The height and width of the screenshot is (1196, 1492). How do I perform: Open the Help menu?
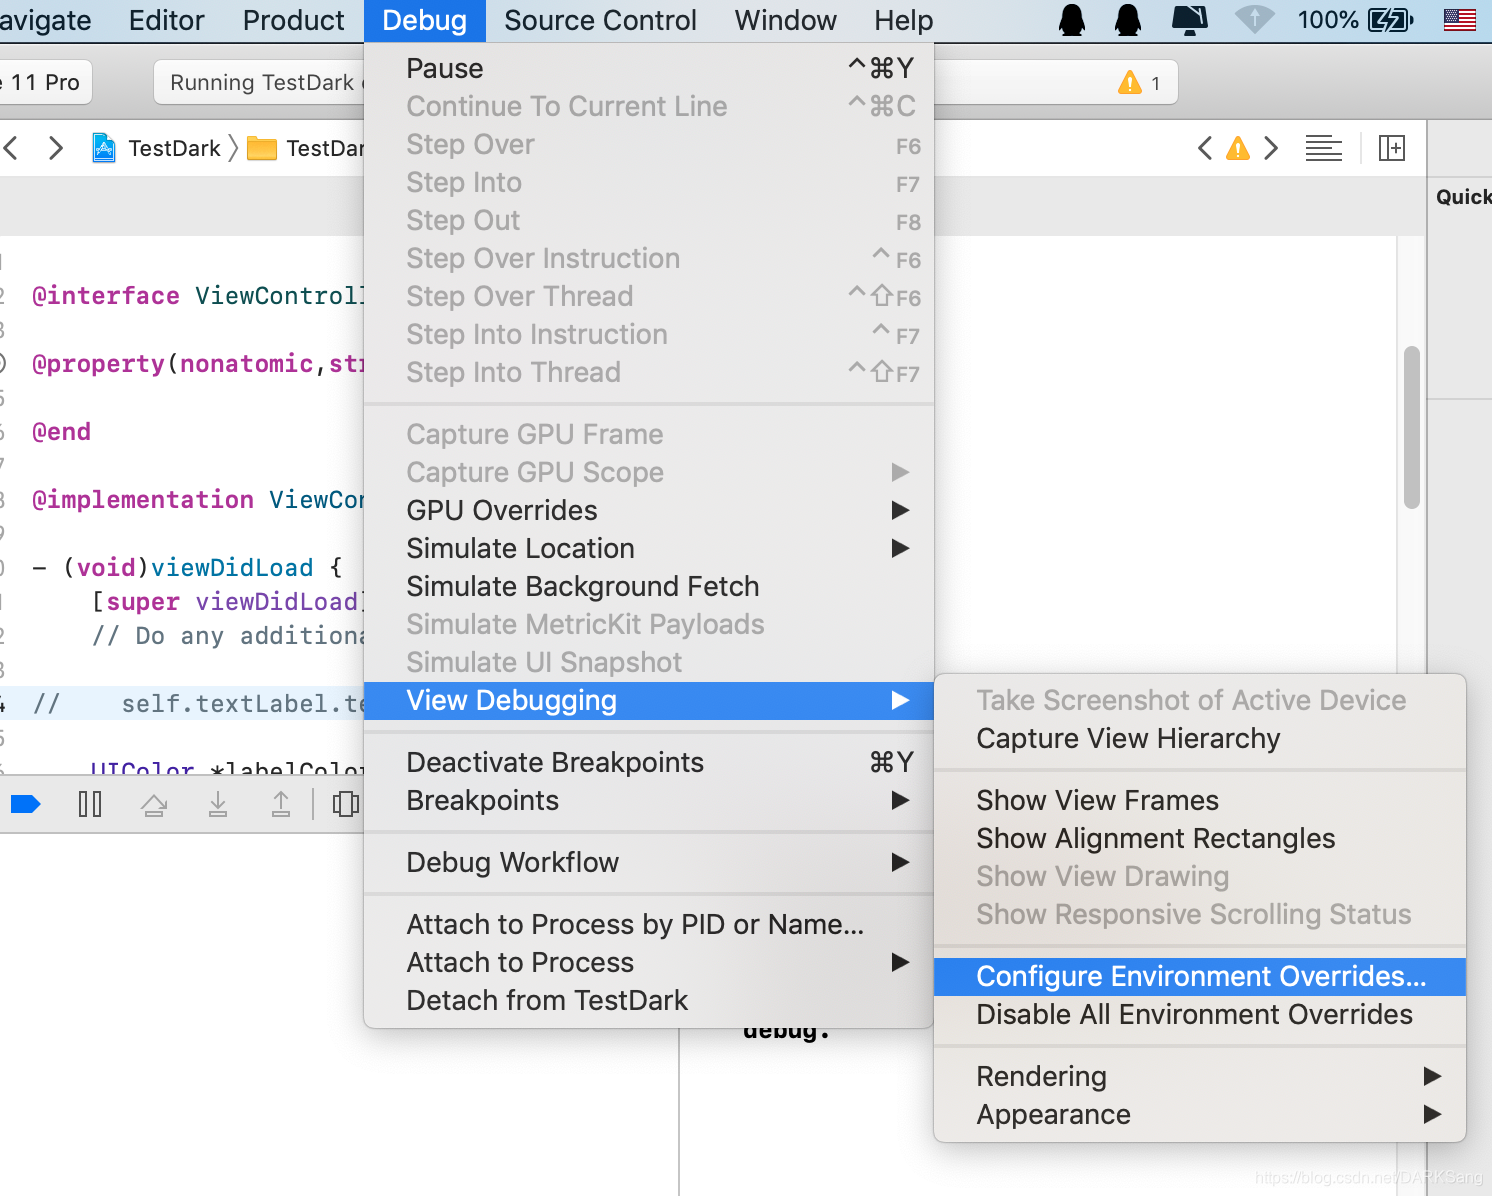click(903, 20)
